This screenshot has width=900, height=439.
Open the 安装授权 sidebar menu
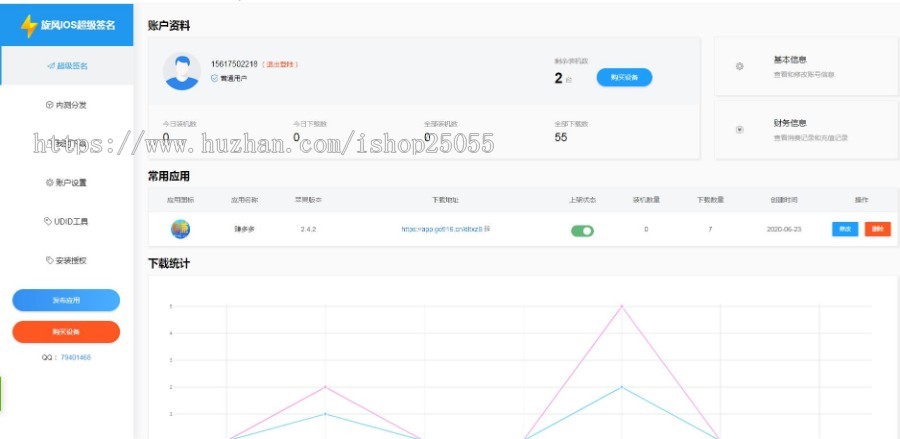point(67,260)
